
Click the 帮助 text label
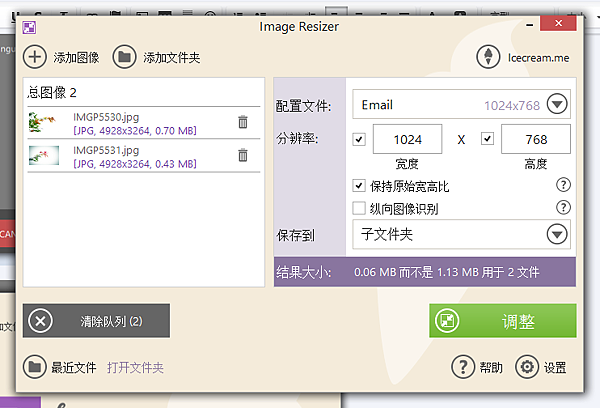[491, 368]
